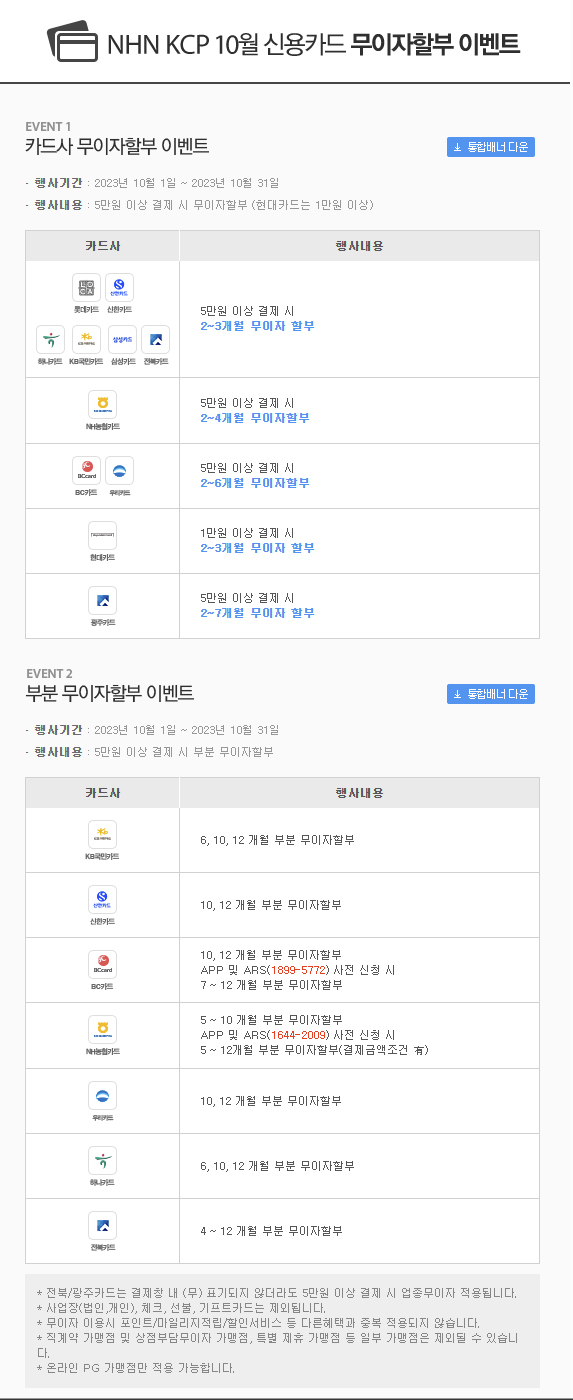Click the '카드사' column header in EVENT 1 table

pyautogui.click(x=102, y=246)
